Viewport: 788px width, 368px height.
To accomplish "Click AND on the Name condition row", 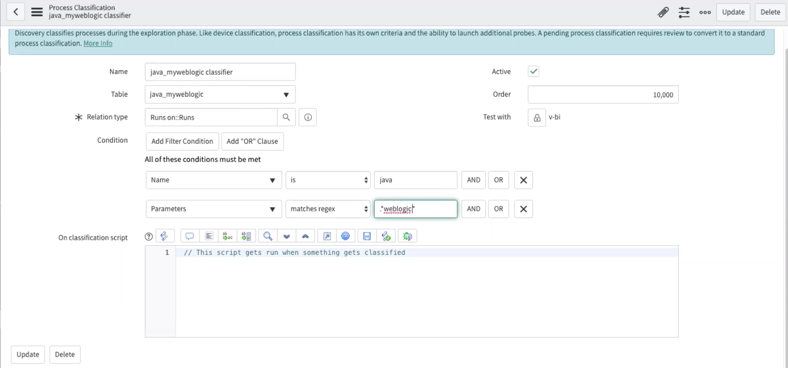I will (x=473, y=180).
